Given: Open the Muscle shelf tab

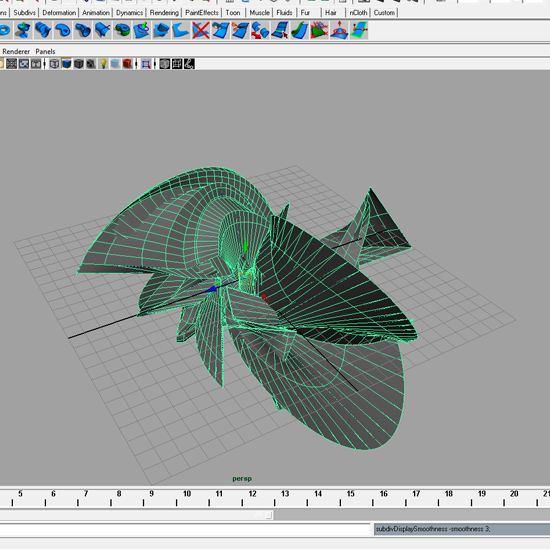Looking at the screenshot, I should [x=260, y=13].
